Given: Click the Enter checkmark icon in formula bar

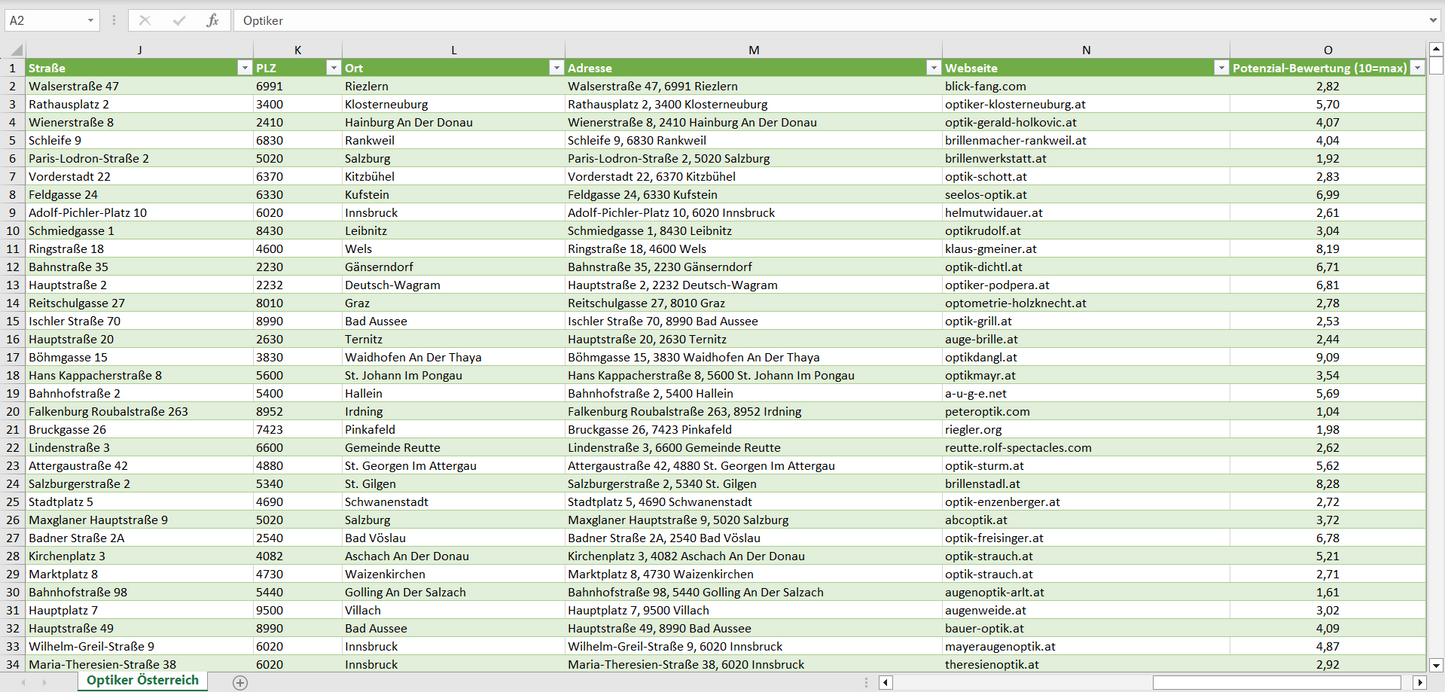Looking at the screenshot, I should click(179, 20).
